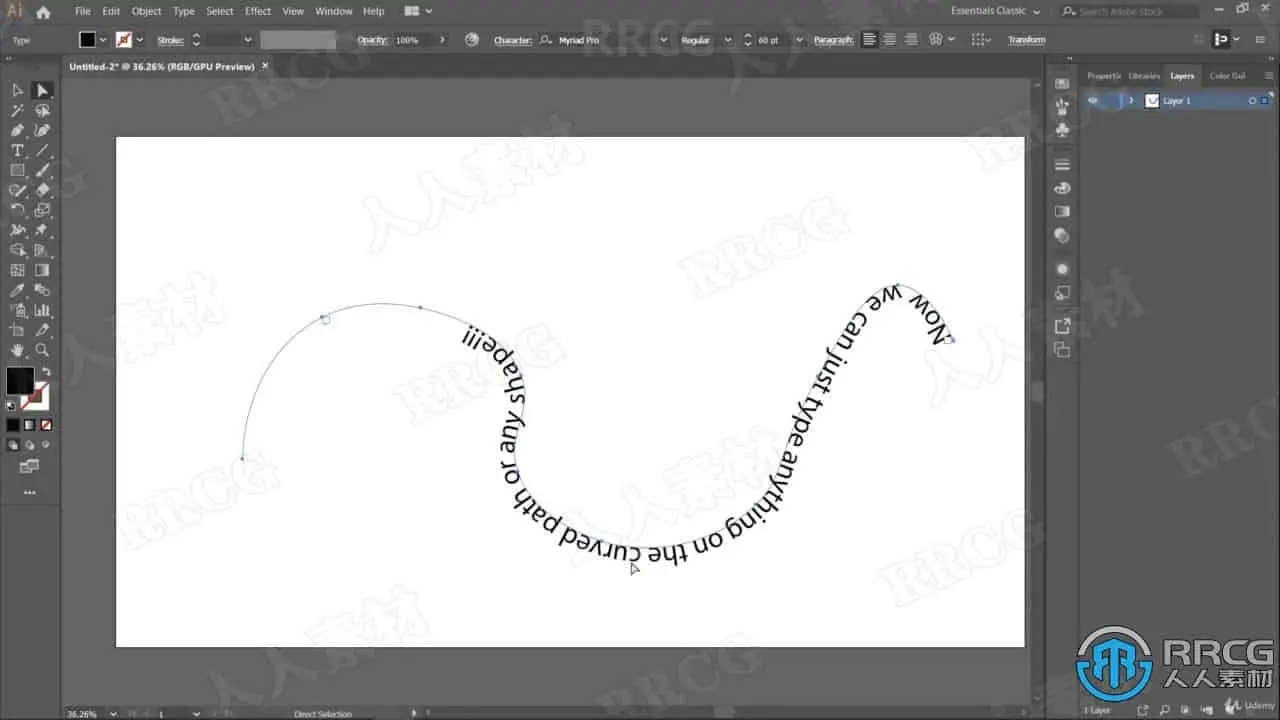The width and height of the screenshot is (1280, 720).
Task: Click the large black Fill swatch in toolbar
Action: pyautogui.click(x=20, y=381)
